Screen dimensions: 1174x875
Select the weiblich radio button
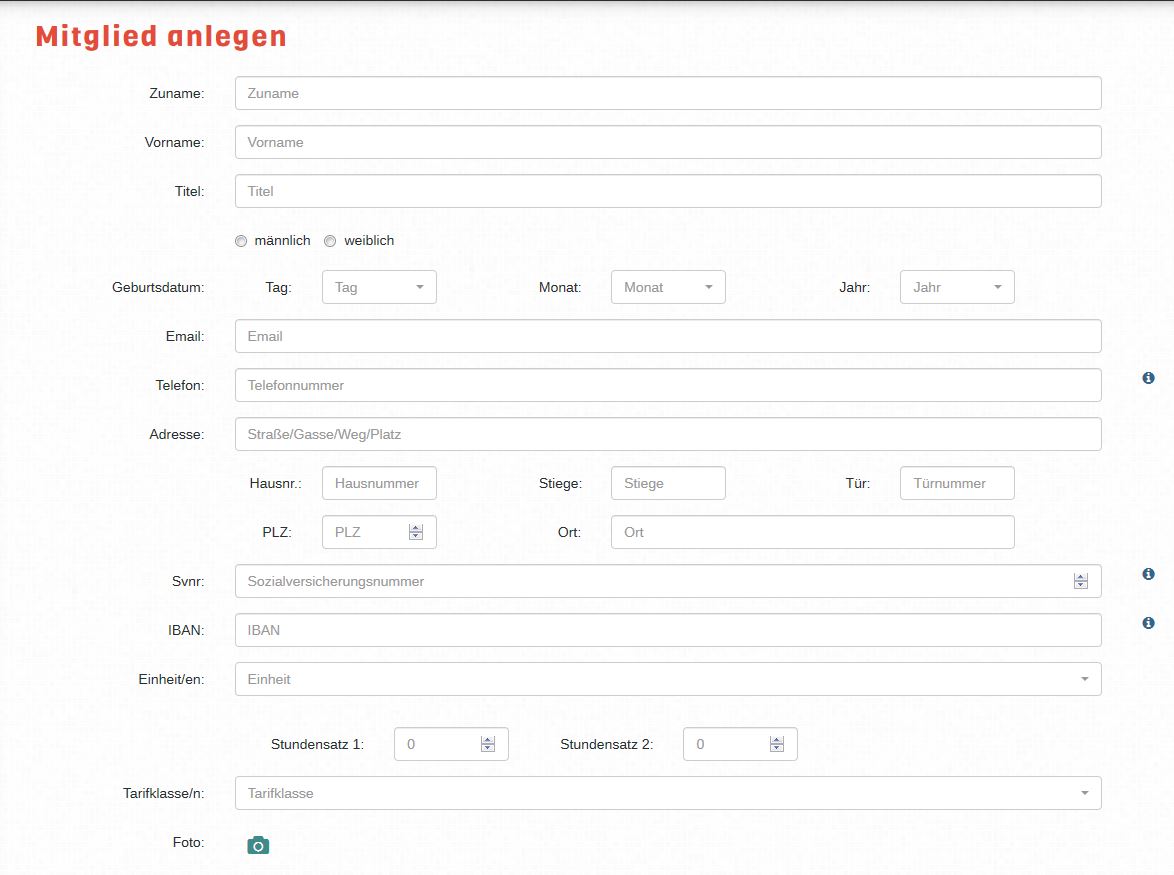330,241
